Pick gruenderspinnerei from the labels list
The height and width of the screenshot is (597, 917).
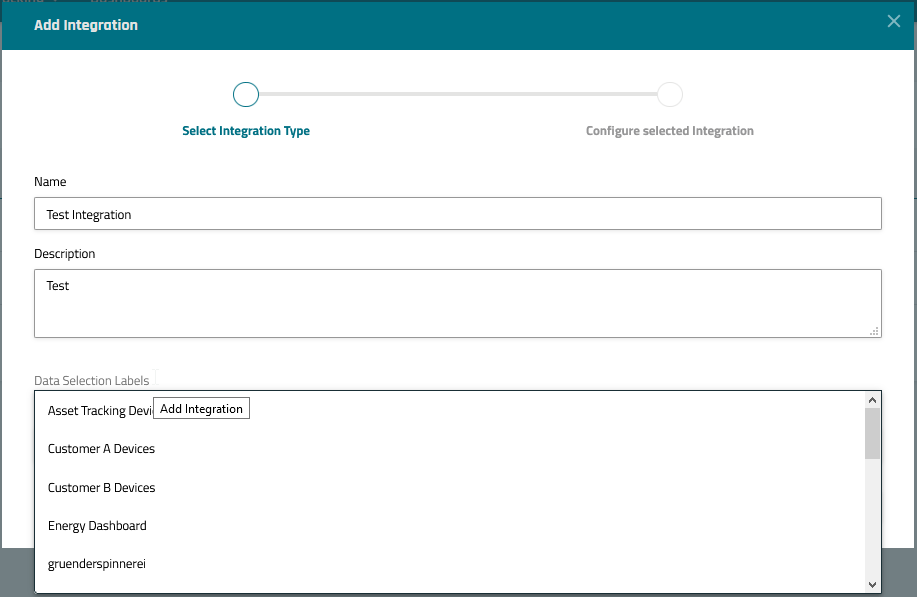(95, 564)
